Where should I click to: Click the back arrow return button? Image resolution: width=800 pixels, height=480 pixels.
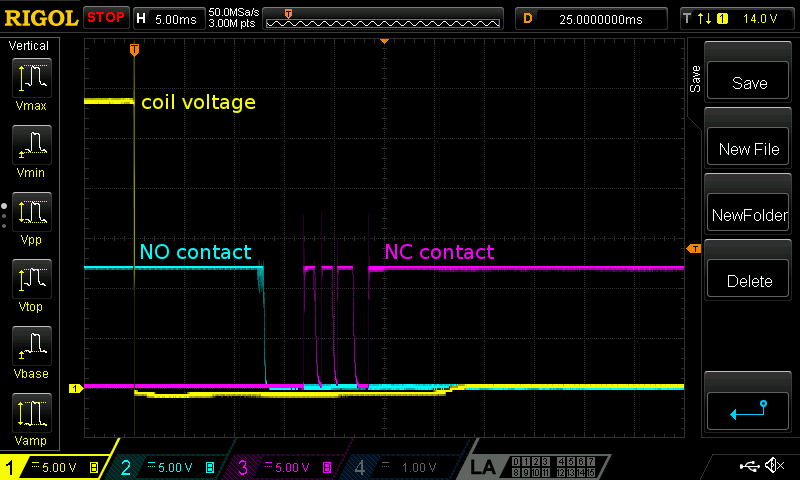748,411
